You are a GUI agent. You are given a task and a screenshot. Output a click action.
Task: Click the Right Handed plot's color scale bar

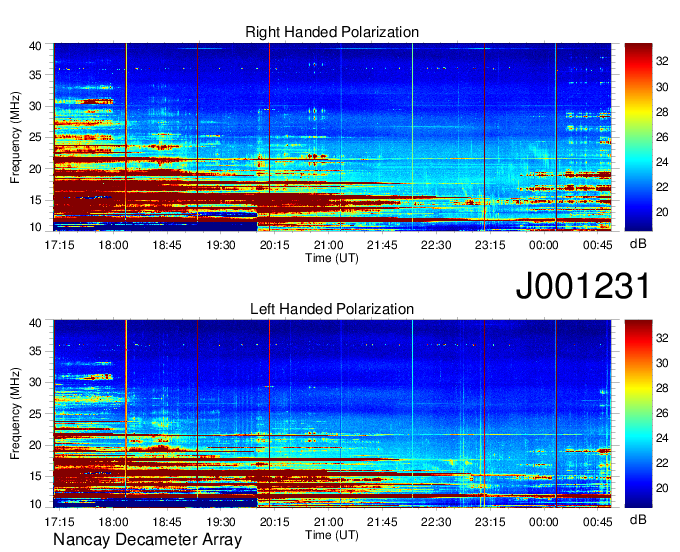638,137
